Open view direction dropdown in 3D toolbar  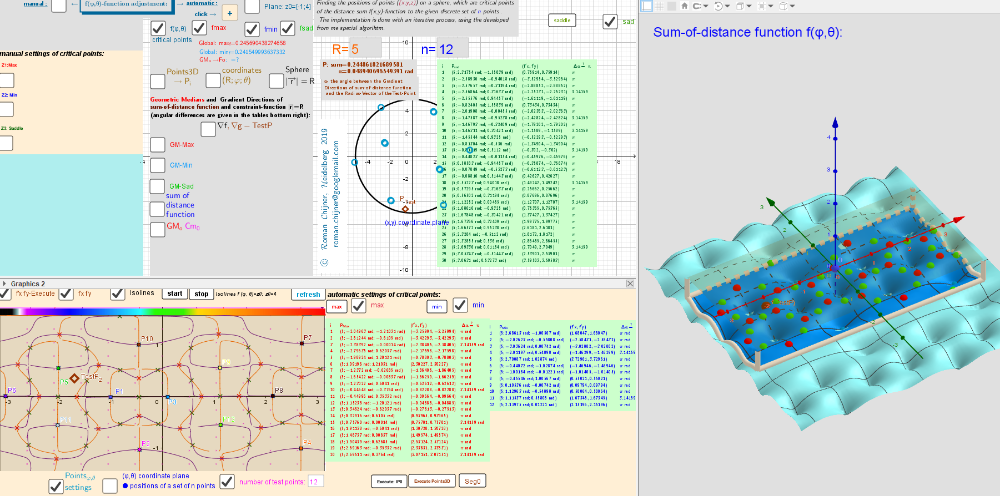[749, 6]
